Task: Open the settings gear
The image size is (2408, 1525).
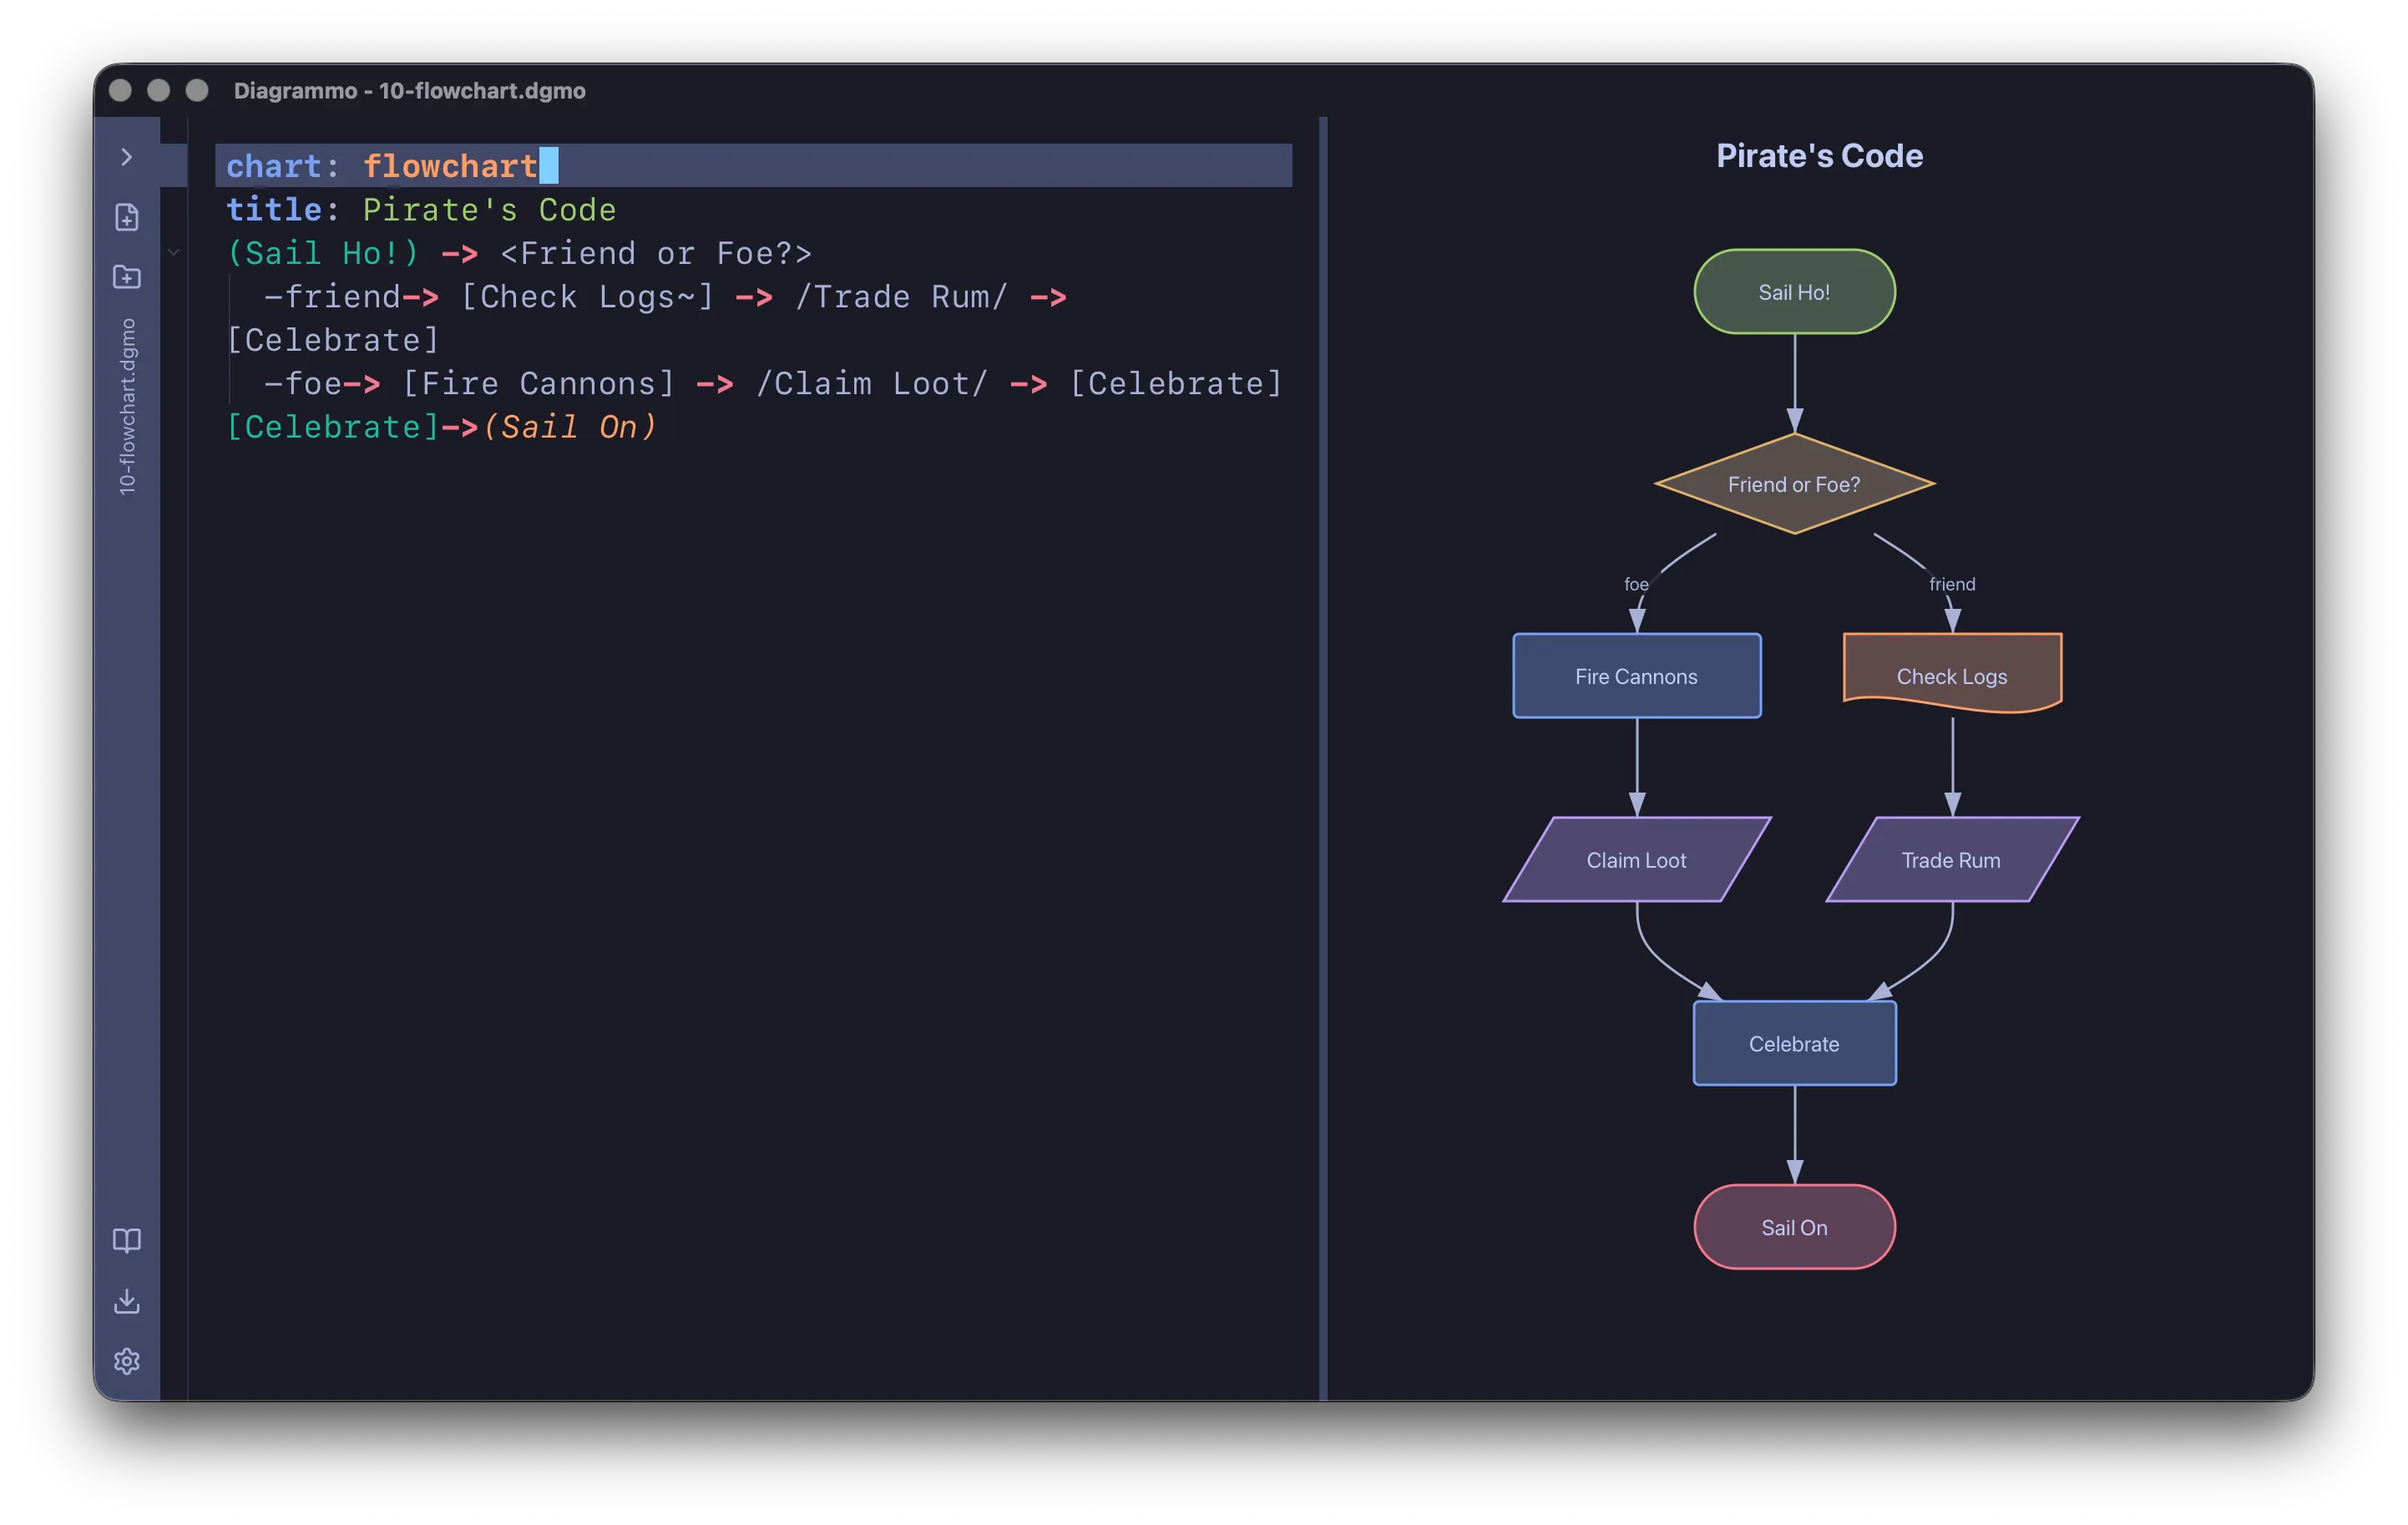Action: pyautogui.click(x=127, y=1361)
